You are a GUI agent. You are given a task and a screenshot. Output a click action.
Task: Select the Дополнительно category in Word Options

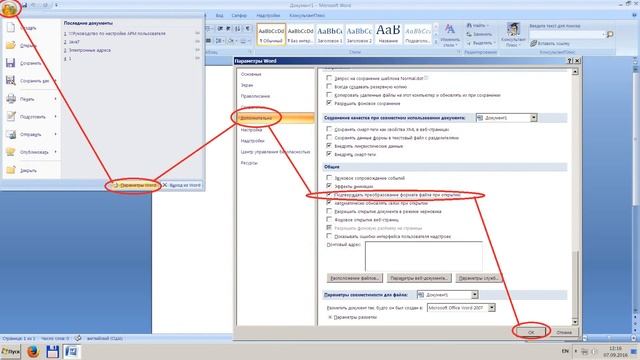(276, 118)
